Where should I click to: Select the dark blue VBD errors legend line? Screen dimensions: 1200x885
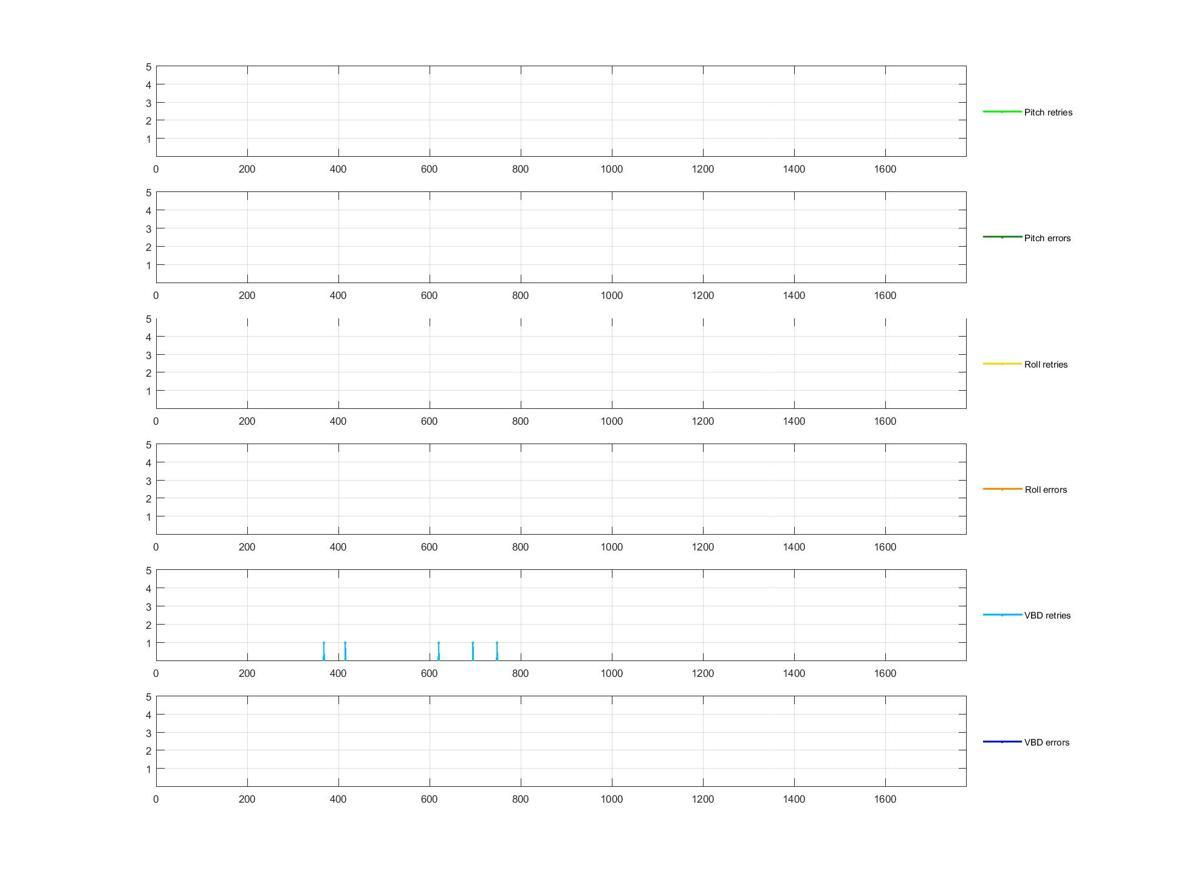(1002, 741)
